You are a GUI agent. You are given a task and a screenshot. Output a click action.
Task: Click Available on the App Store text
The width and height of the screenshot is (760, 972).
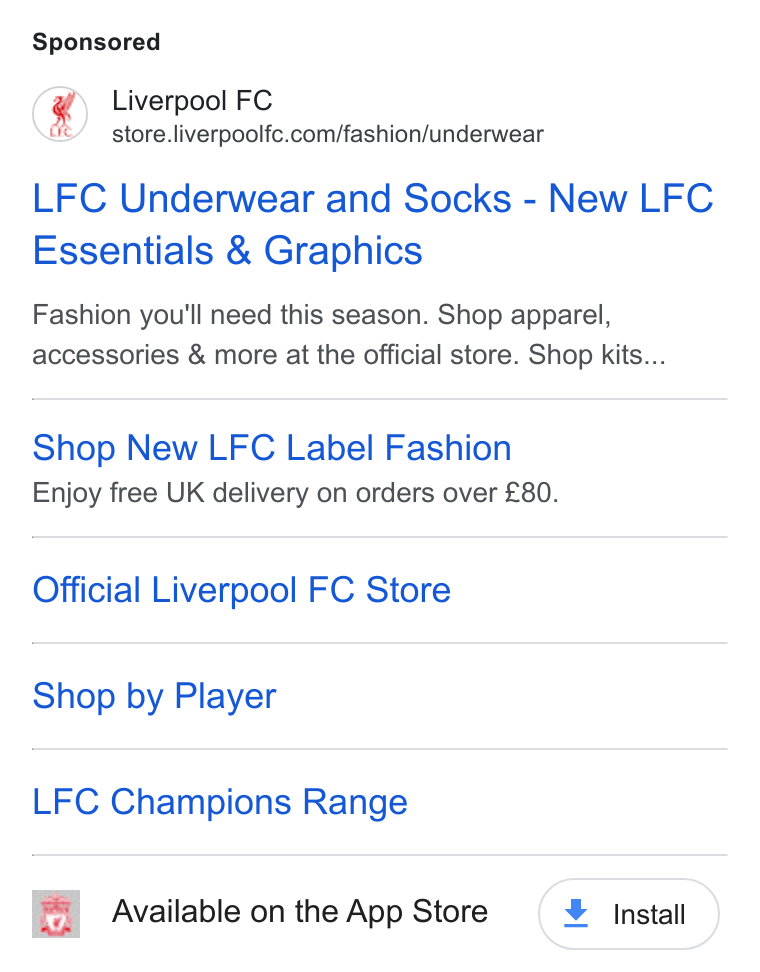point(300,912)
